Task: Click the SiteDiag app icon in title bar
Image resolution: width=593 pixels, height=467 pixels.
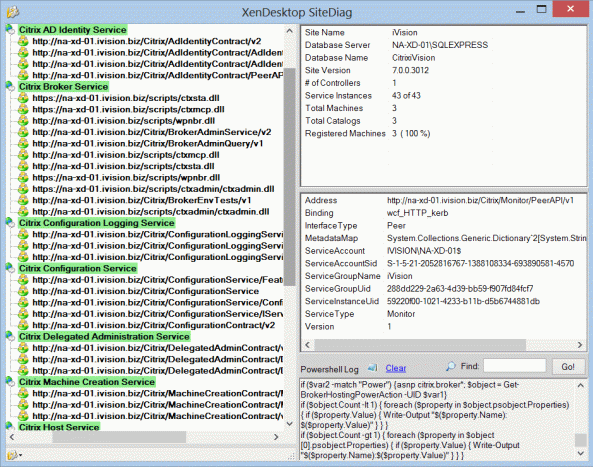Action: pyautogui.click(x=13, y=12)
